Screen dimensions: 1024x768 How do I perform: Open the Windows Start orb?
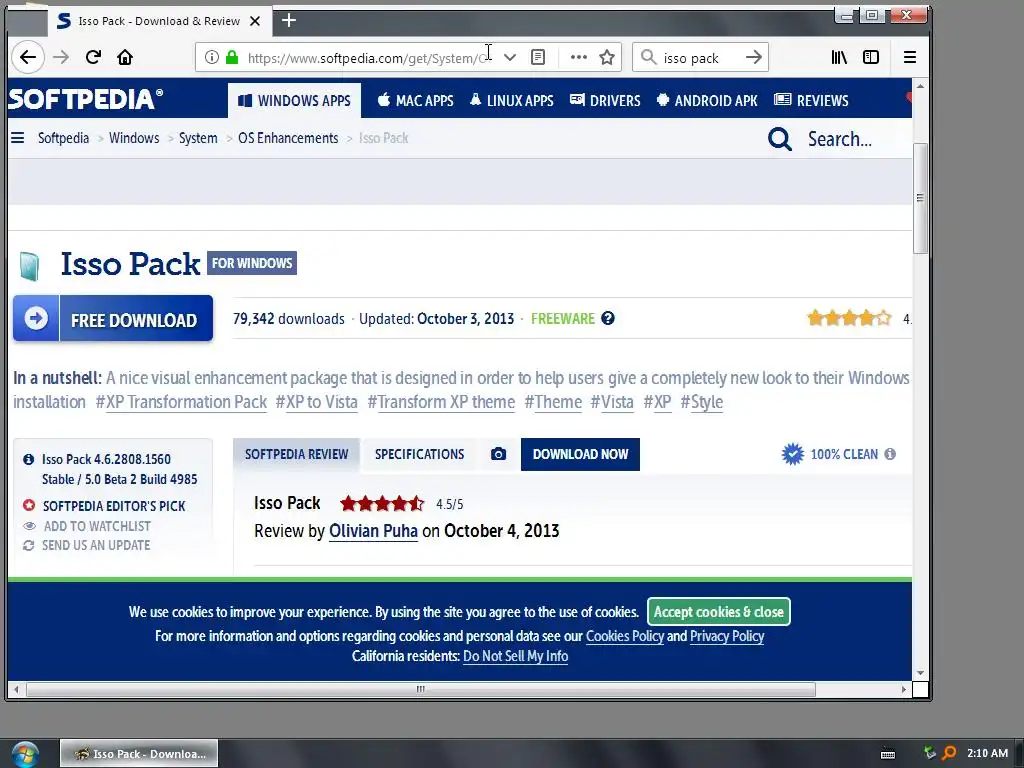click(25, 754)
